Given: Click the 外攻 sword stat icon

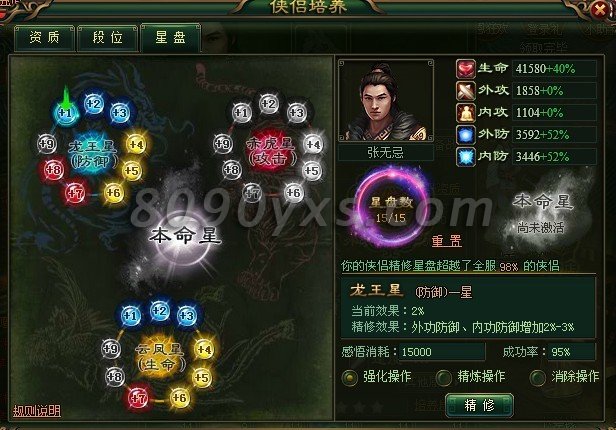Looking at the screenshot, I should click(x=466, y=91).
